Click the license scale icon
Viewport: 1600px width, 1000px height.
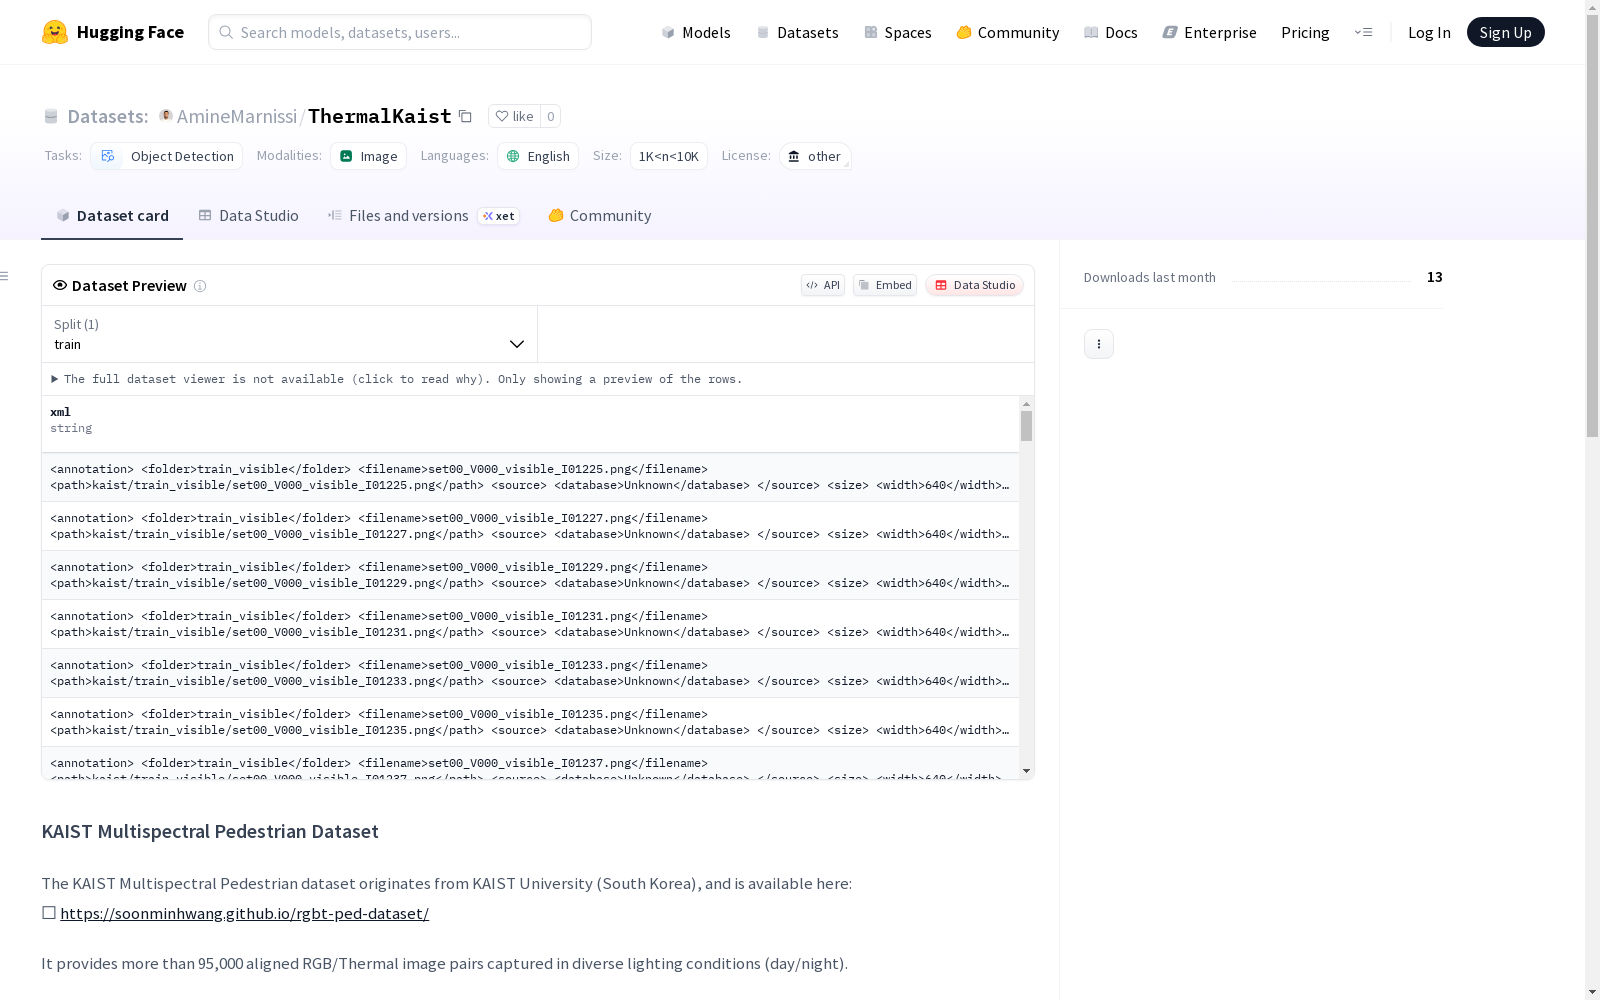pyautogui.click(x=794, y=156)
